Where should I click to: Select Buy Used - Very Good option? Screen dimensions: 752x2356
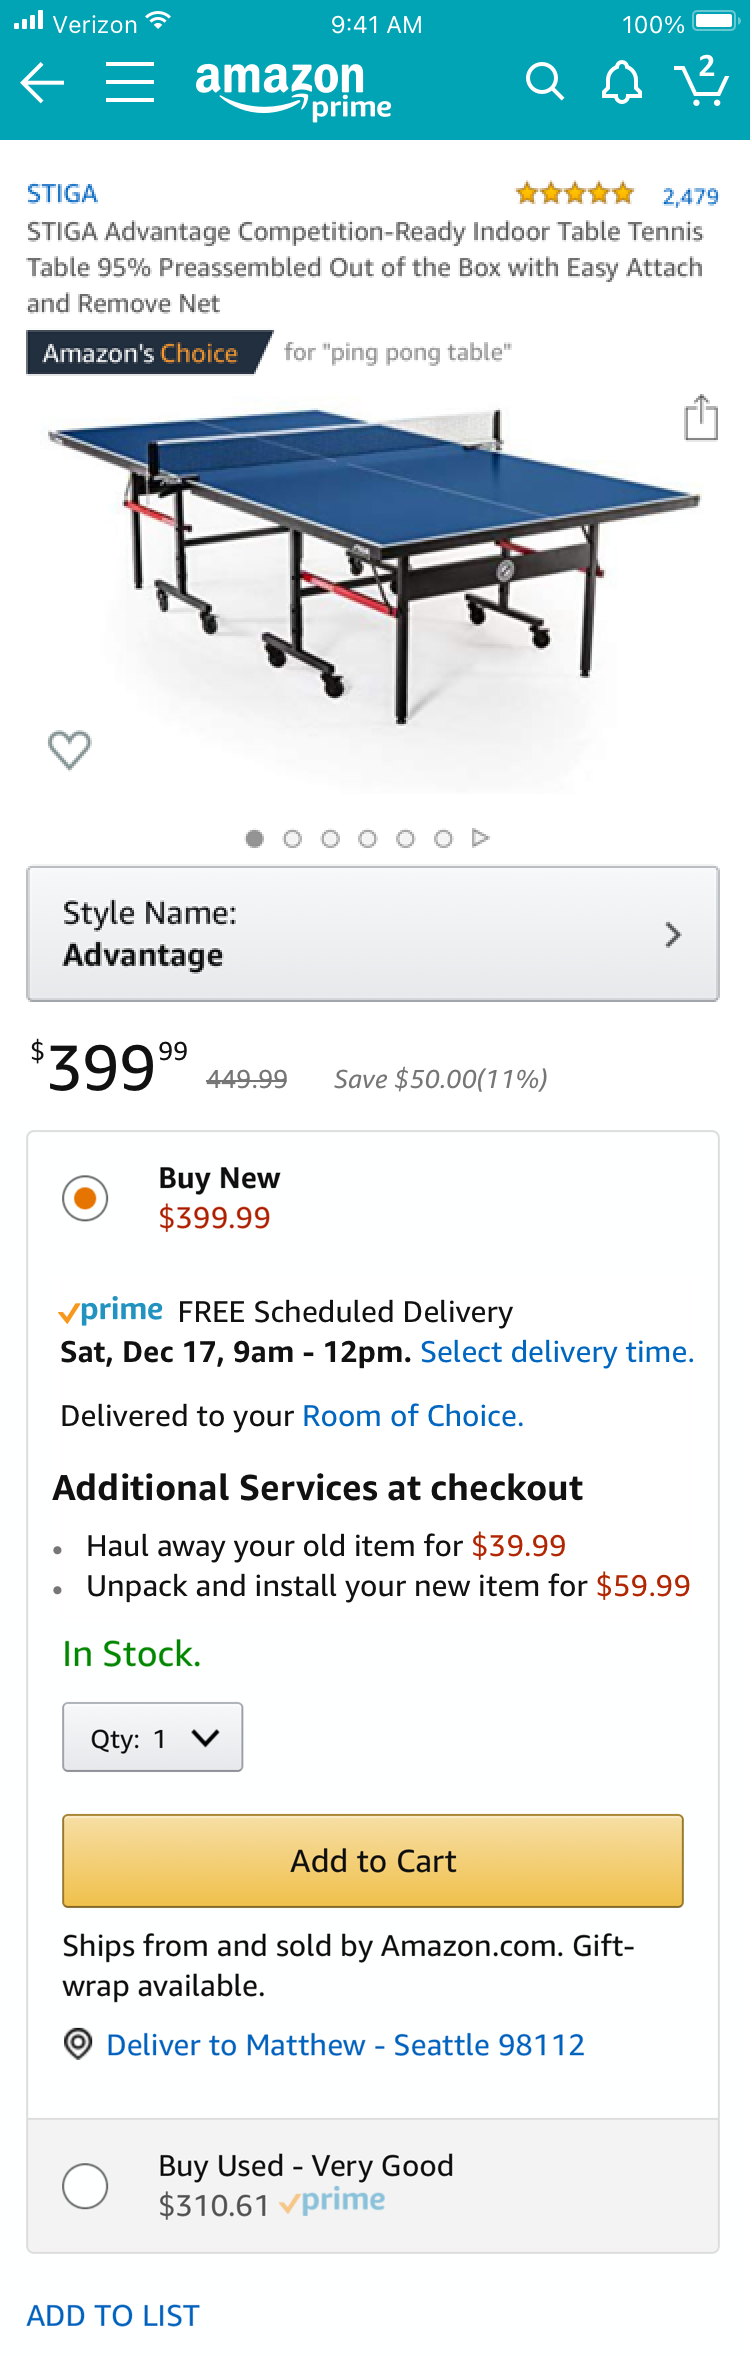(x=85, y=2185)
